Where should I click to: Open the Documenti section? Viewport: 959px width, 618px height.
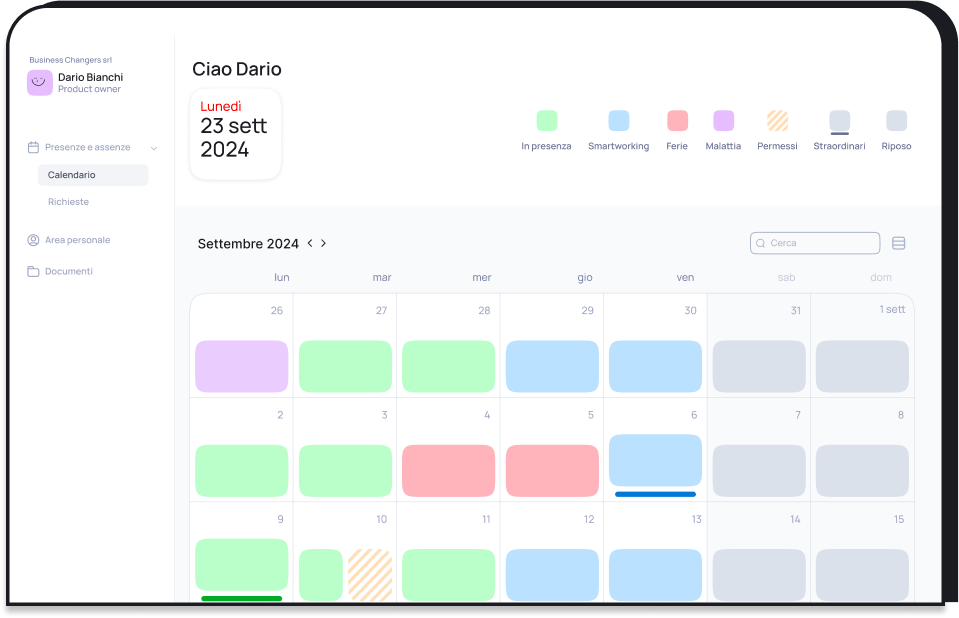(x=69, y=271)
